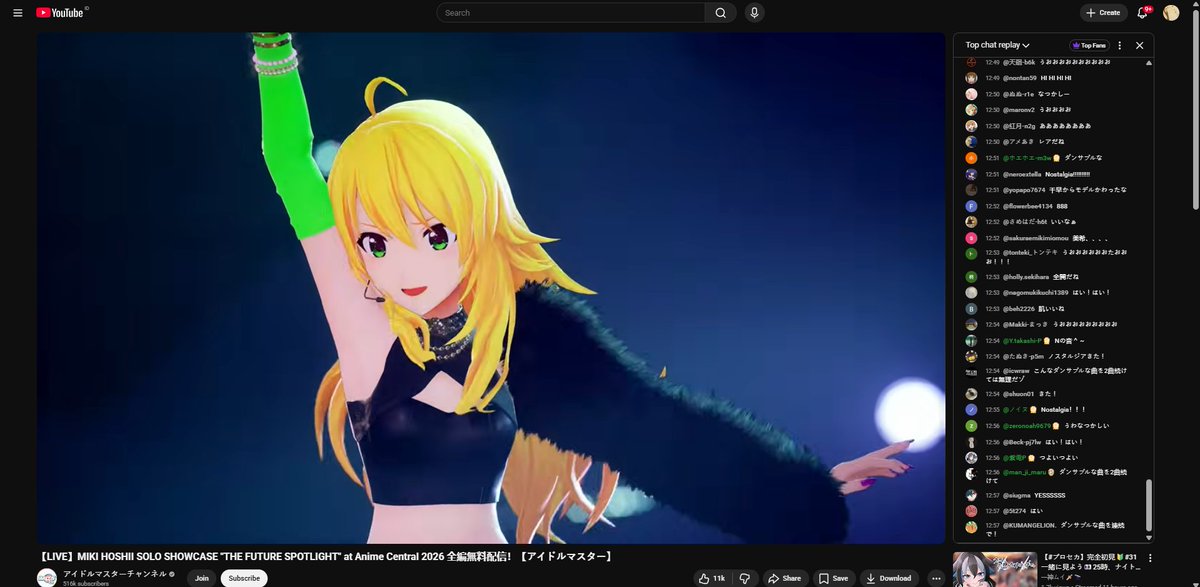Open the account avatar menu
The height and width of the screenshot is (587, 1200).
pyautogui.click(x=1171, y=13)
